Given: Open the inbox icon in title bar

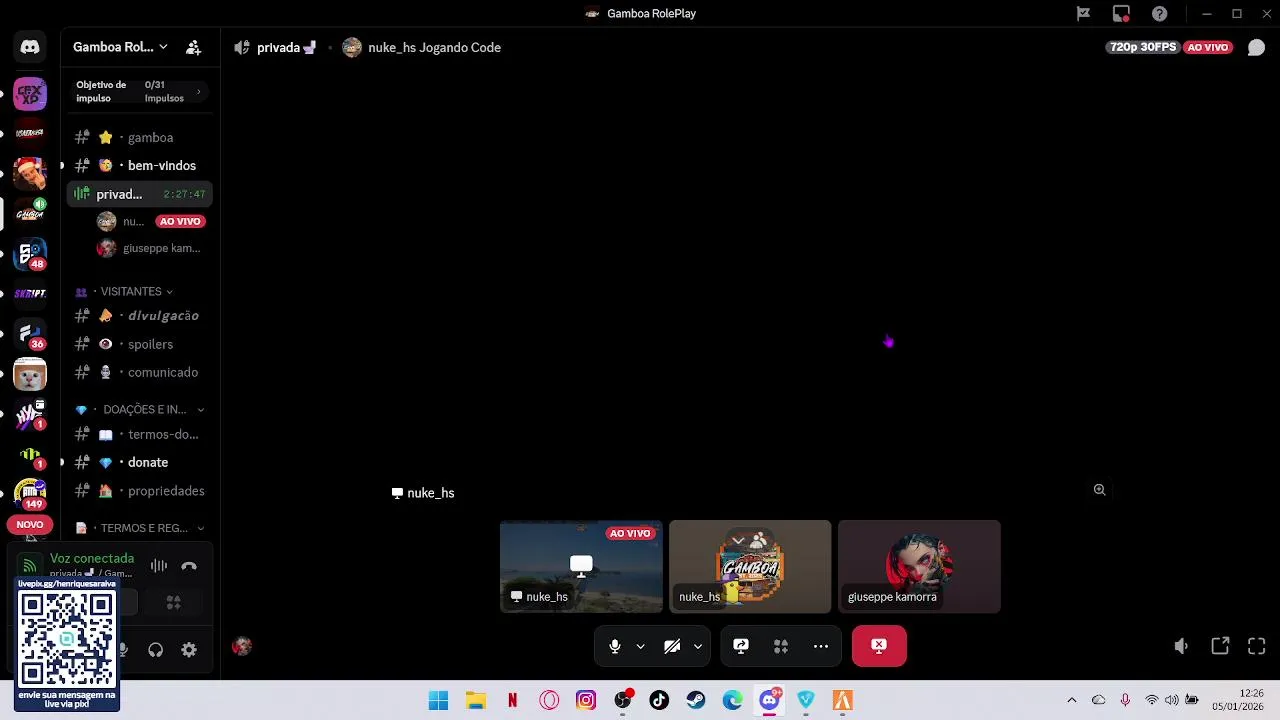Looking at the screenshot, I should [x=1121, y=14].
